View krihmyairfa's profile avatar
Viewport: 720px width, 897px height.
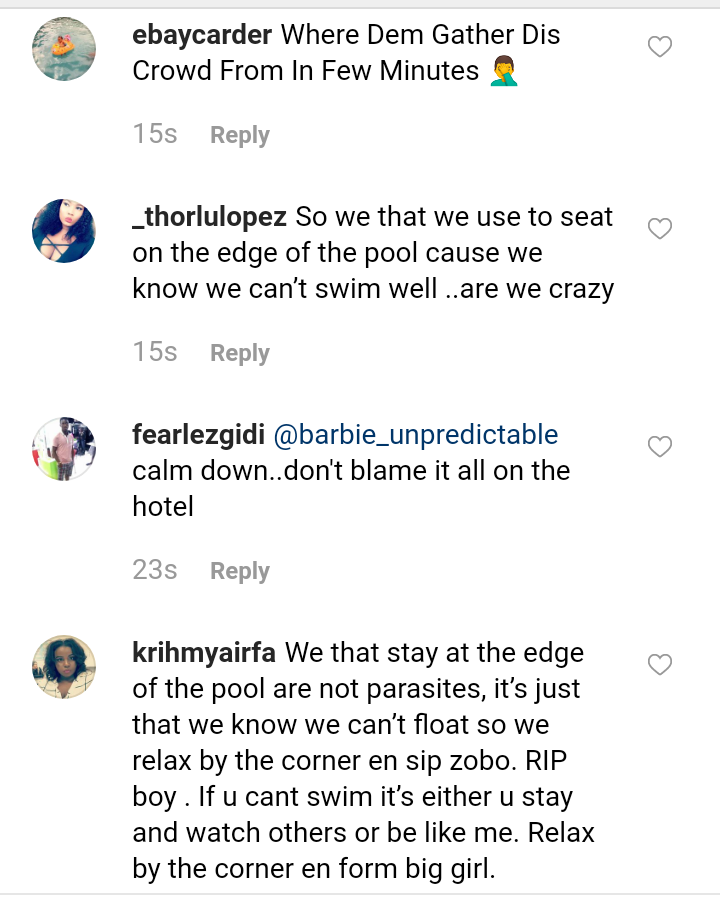(x=64, y=666)
